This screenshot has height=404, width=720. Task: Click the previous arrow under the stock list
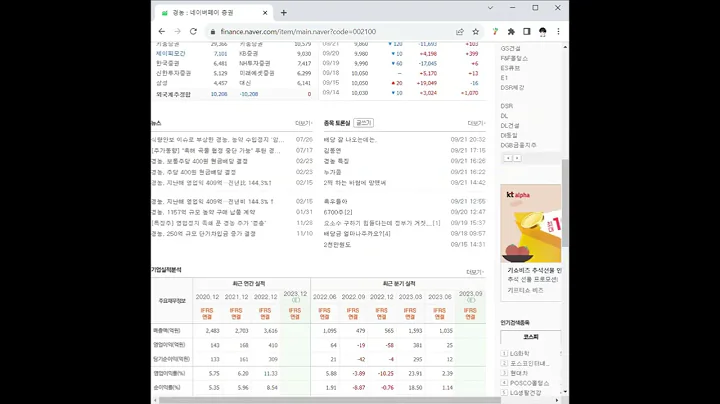pyautogui.click(x=508, y=158)
